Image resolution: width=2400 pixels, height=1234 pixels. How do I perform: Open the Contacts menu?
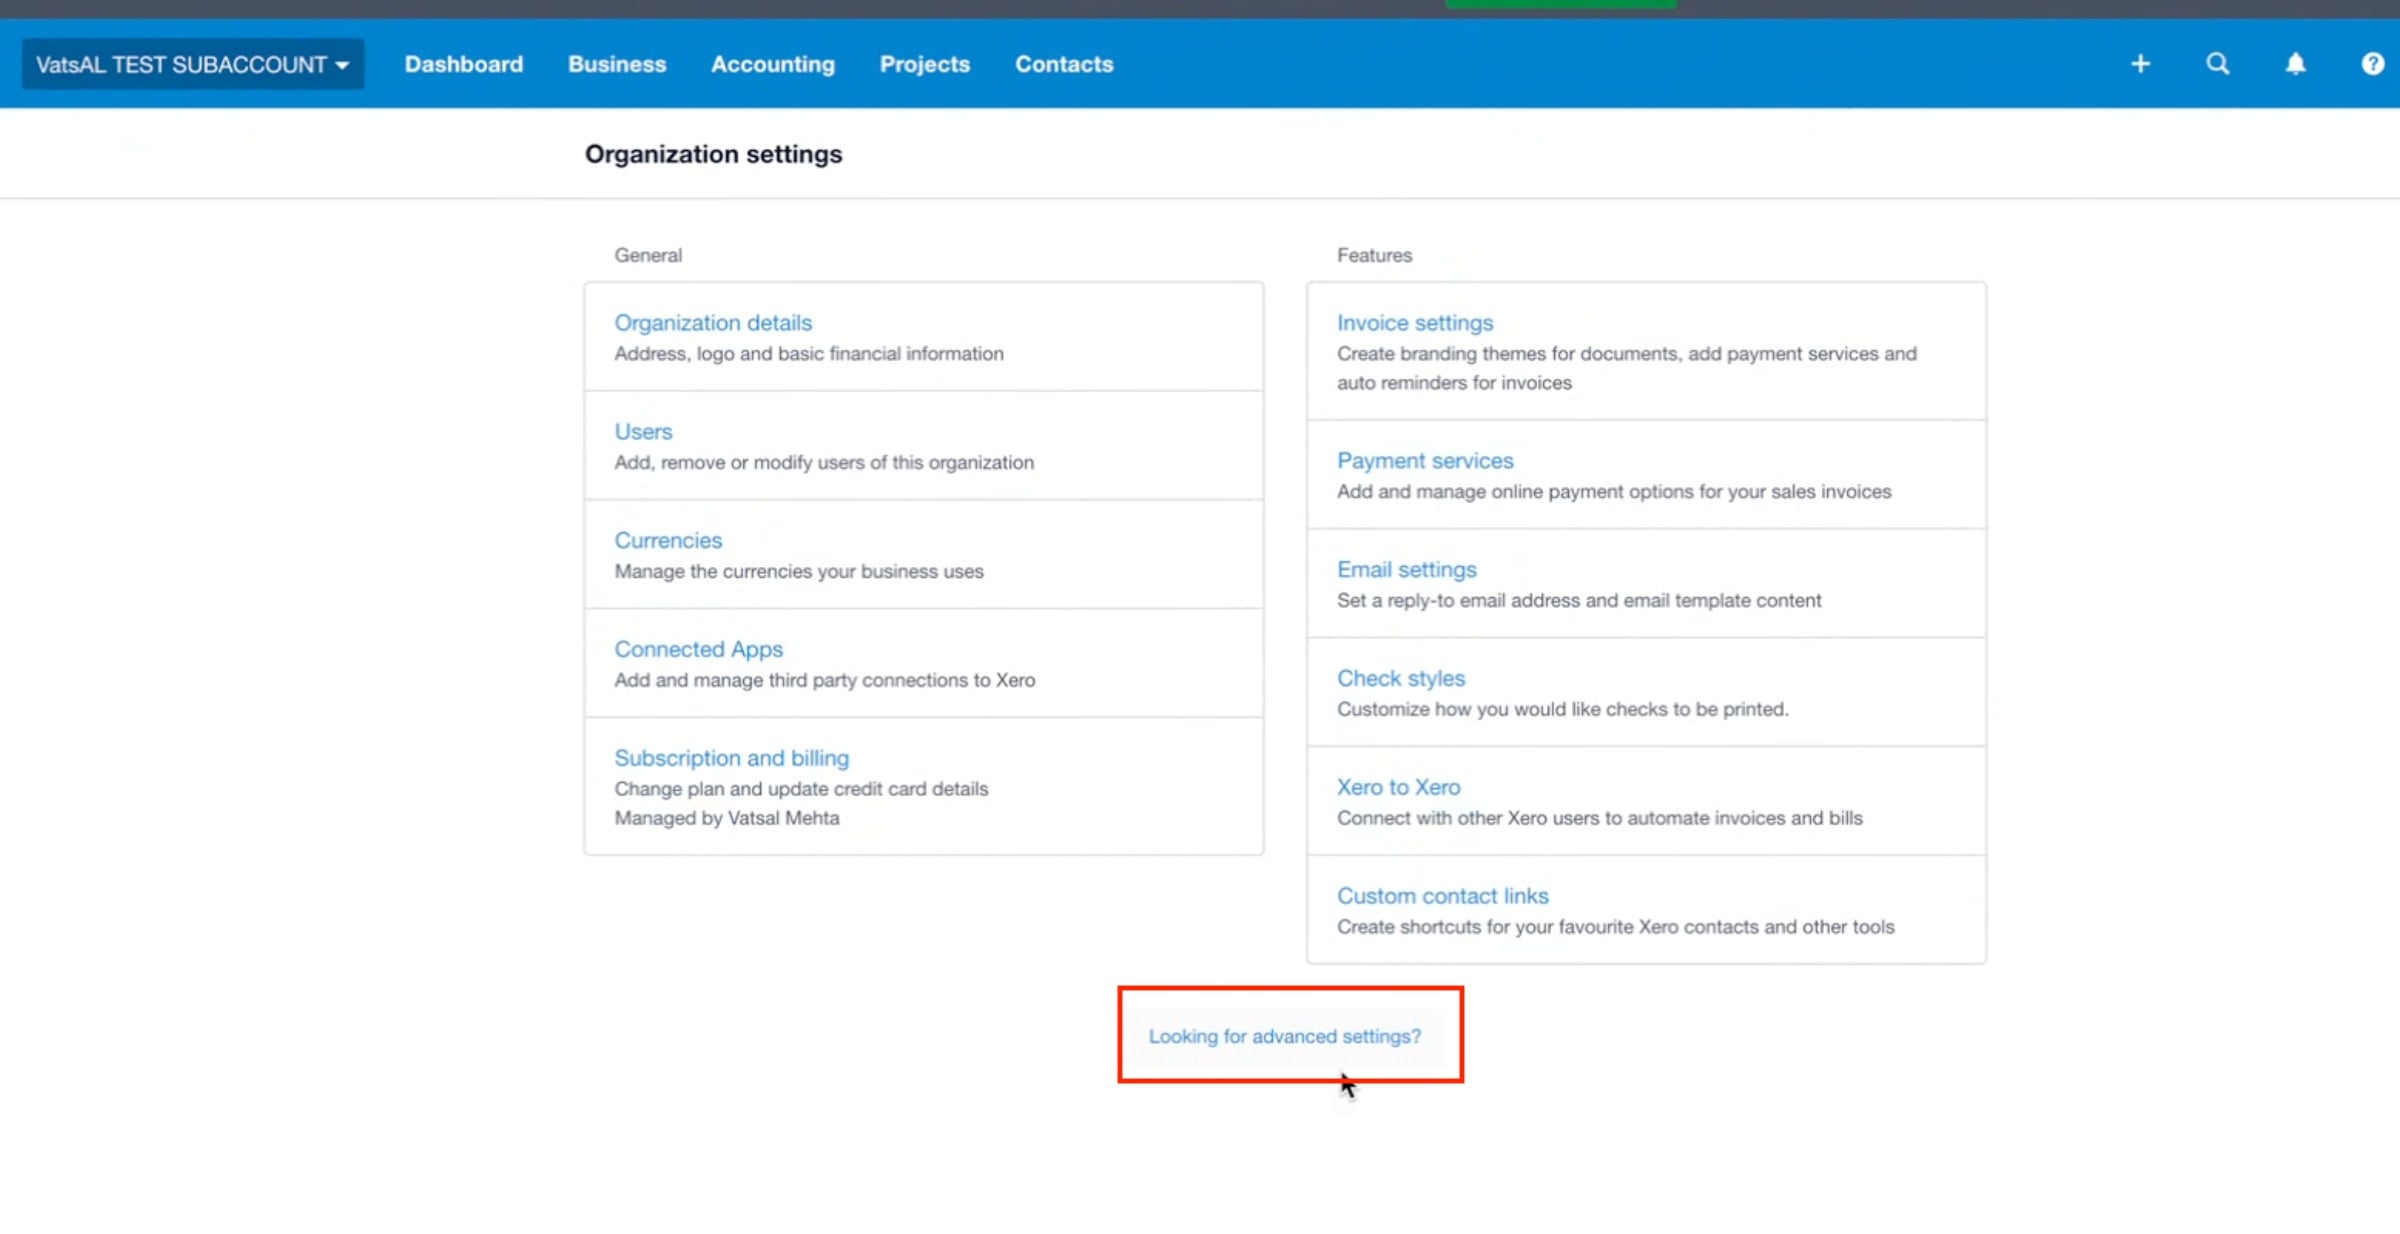(1063, 64)
